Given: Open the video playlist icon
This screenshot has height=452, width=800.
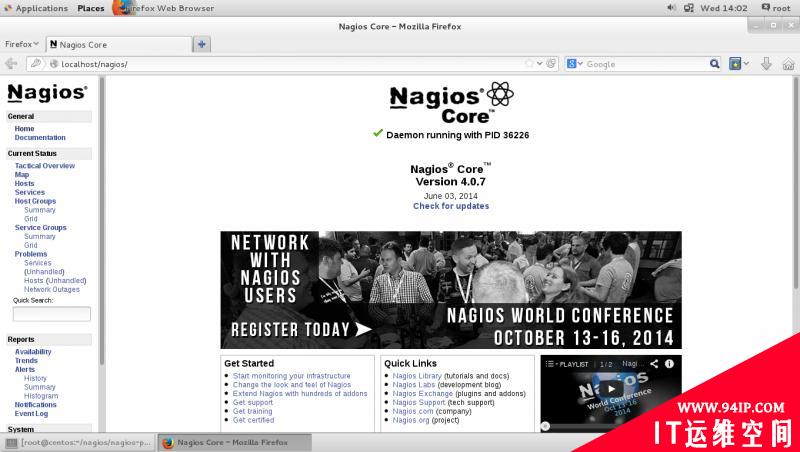Looking at the screenshot, I should (x=549, y=364).
